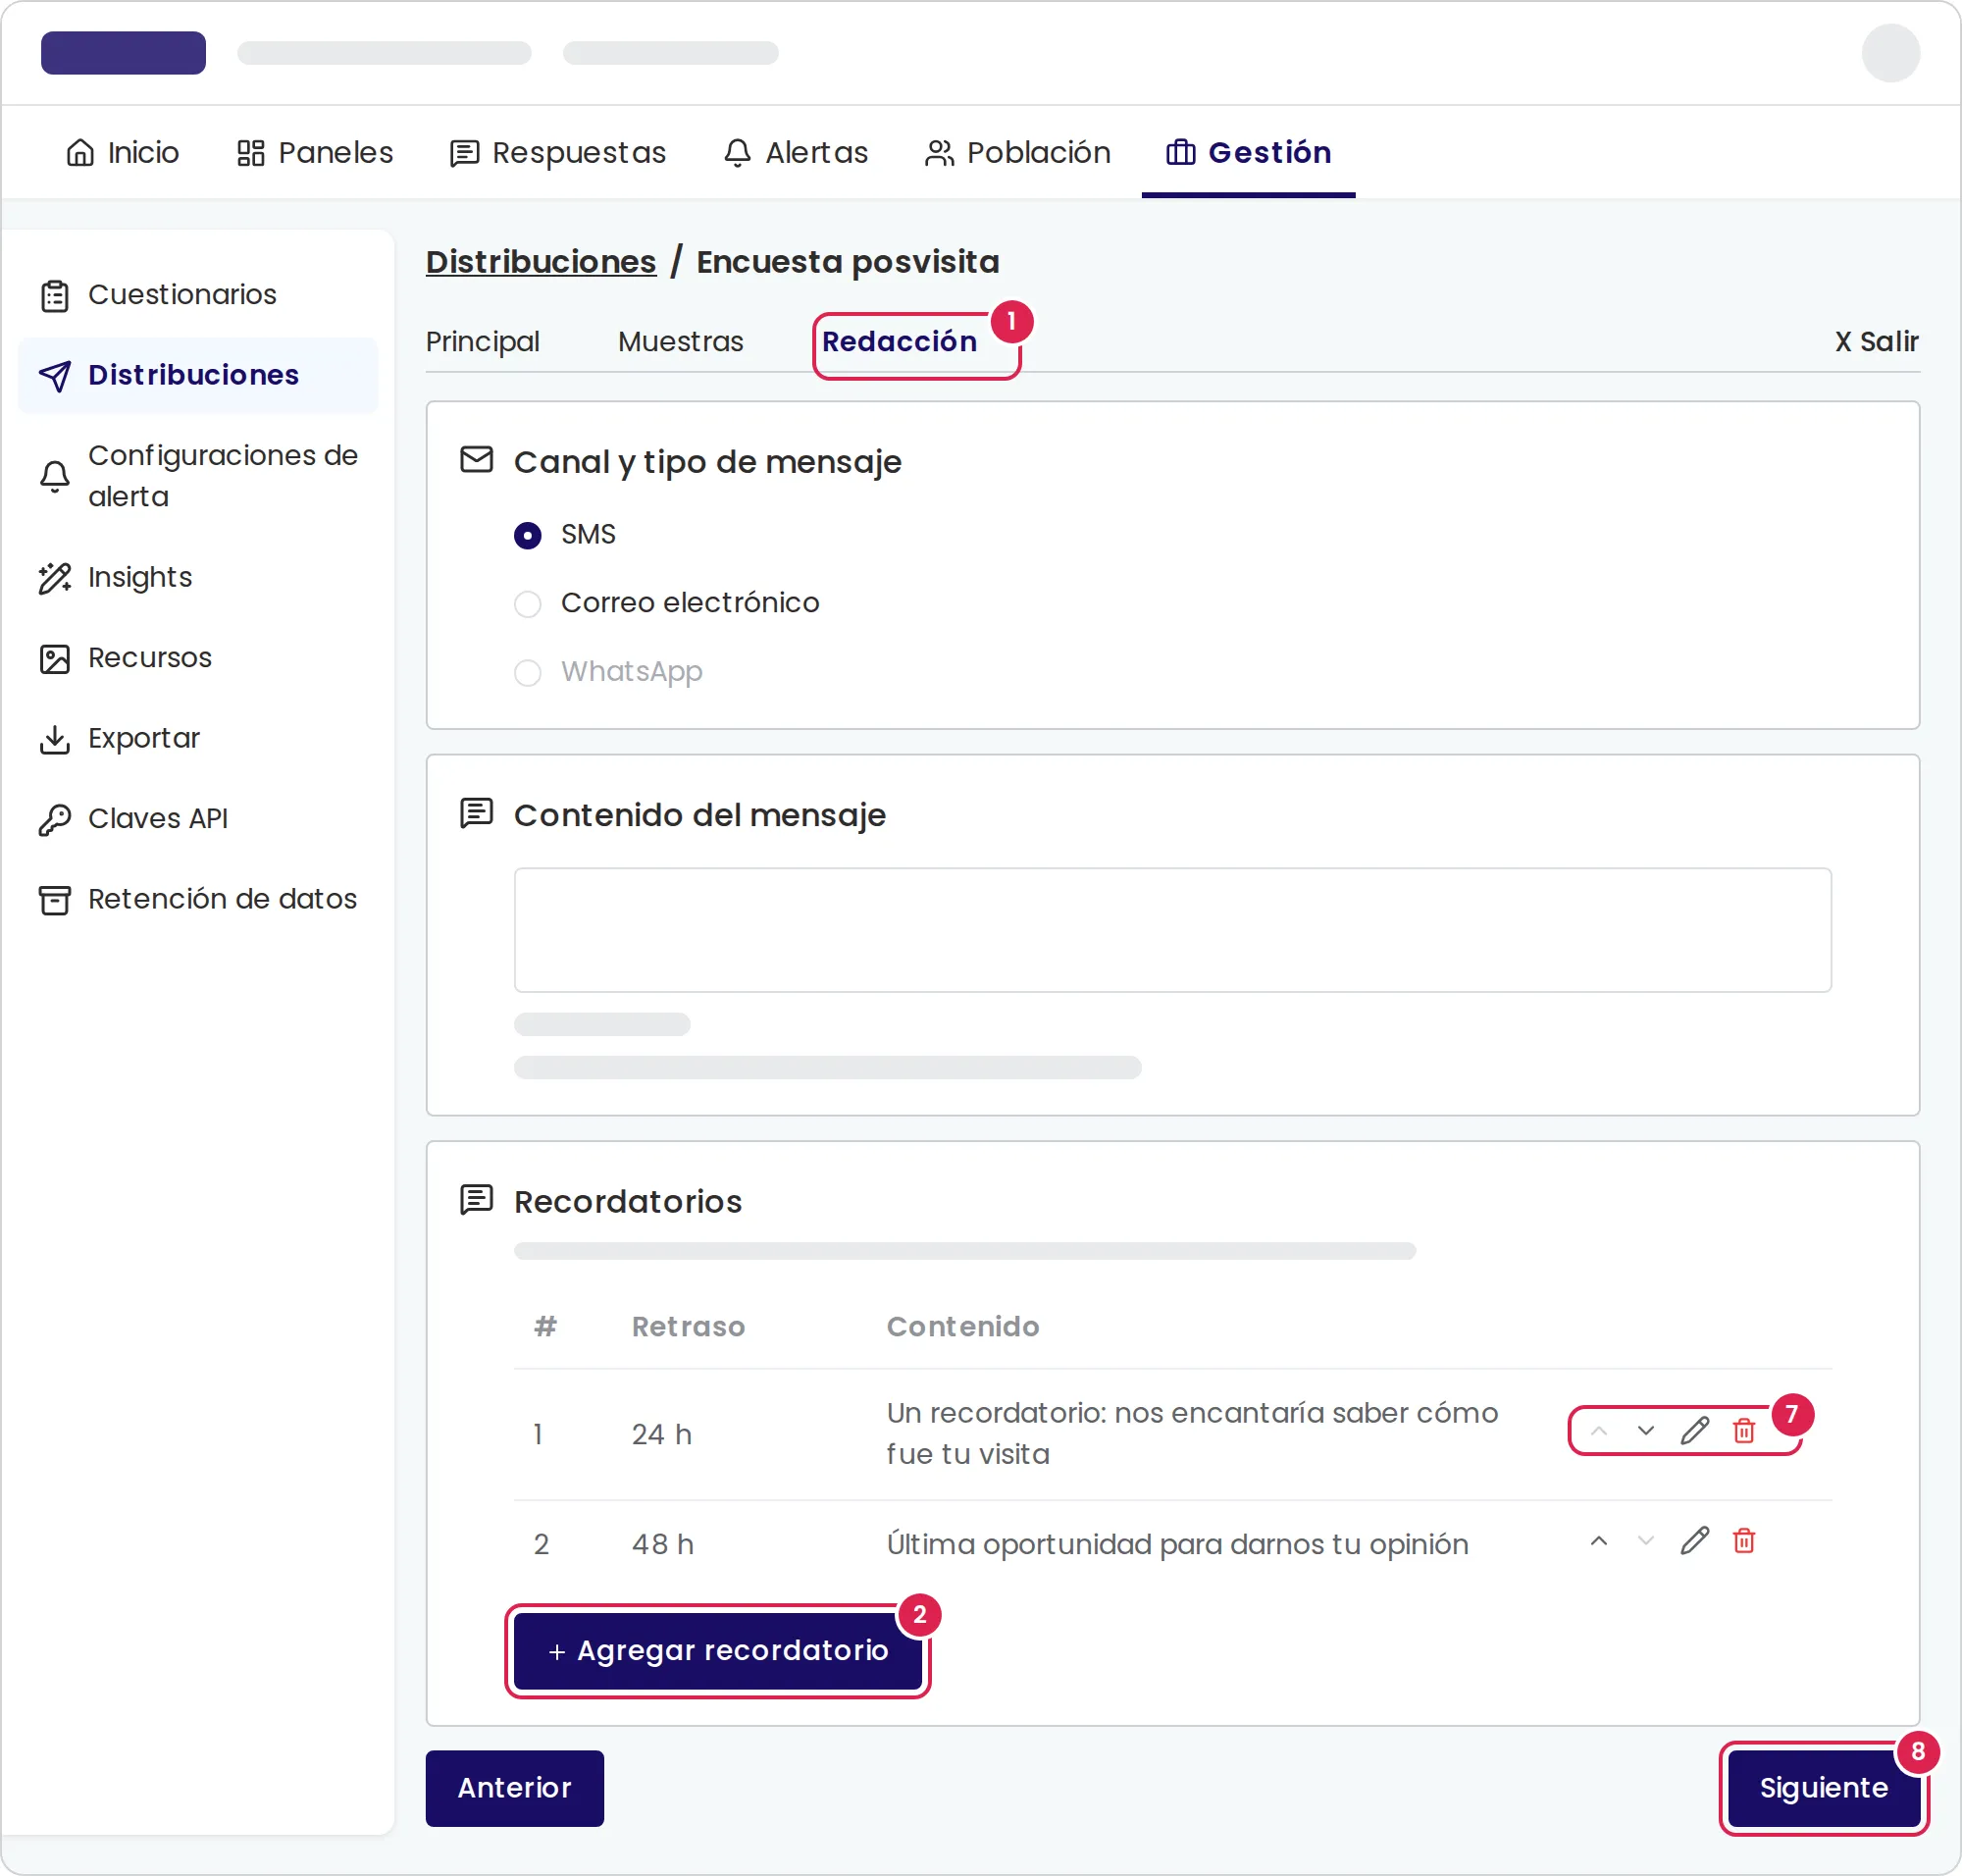Viewport: 1962px width, 1876px height.
Task: Click X Salir to exit
Action: (x=1877, y=342)
